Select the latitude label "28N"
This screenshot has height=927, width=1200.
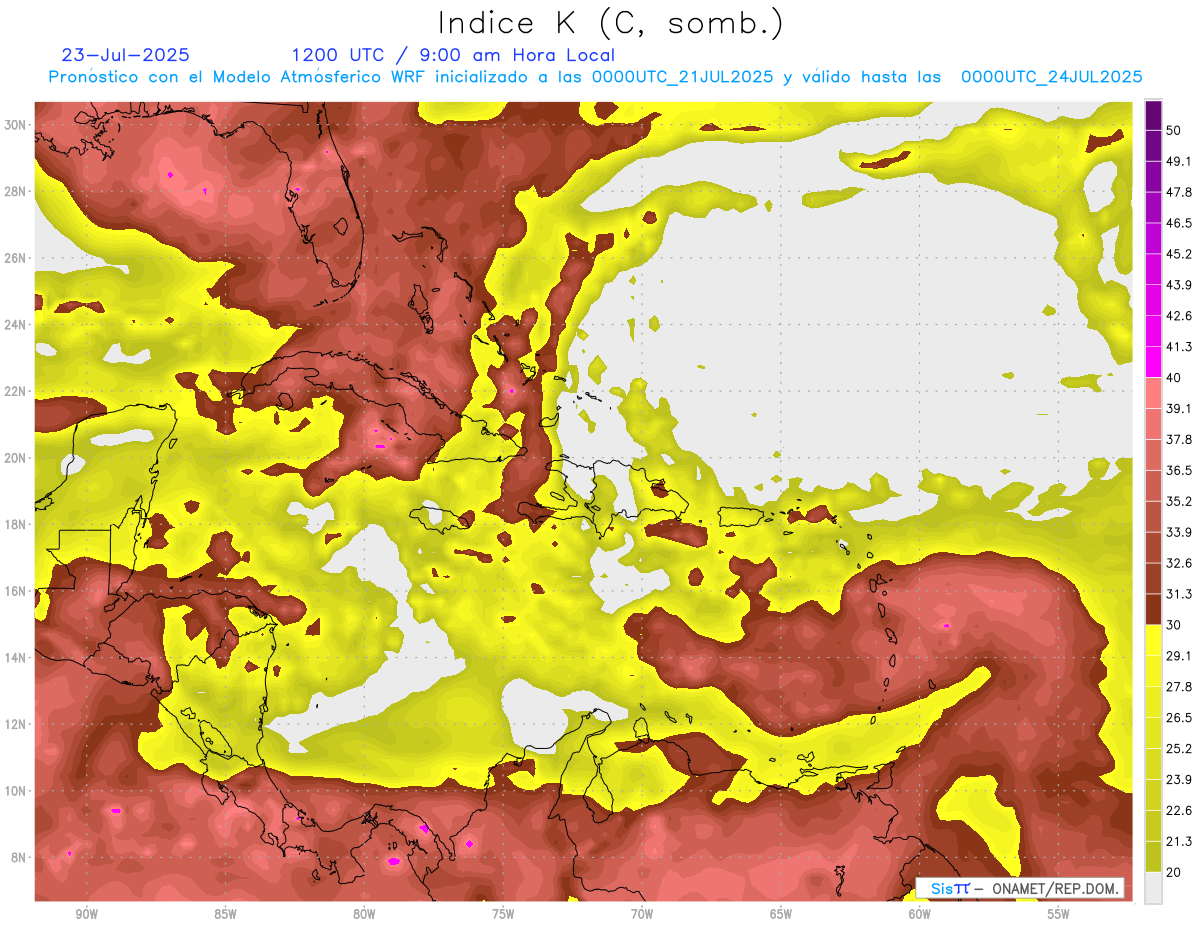click(x=15, y=191)
